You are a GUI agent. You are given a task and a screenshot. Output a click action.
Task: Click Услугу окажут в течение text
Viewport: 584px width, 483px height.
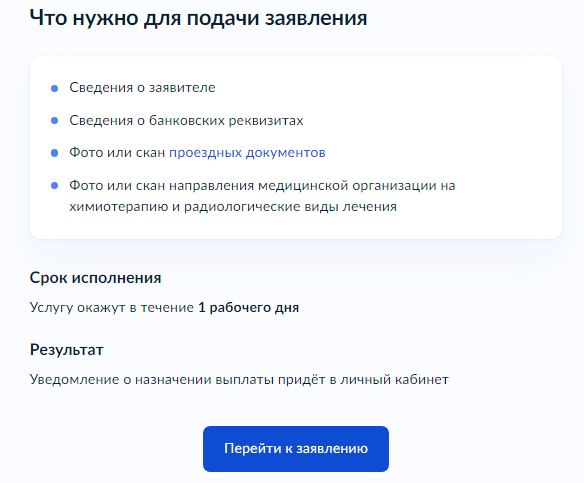point(112,308)
